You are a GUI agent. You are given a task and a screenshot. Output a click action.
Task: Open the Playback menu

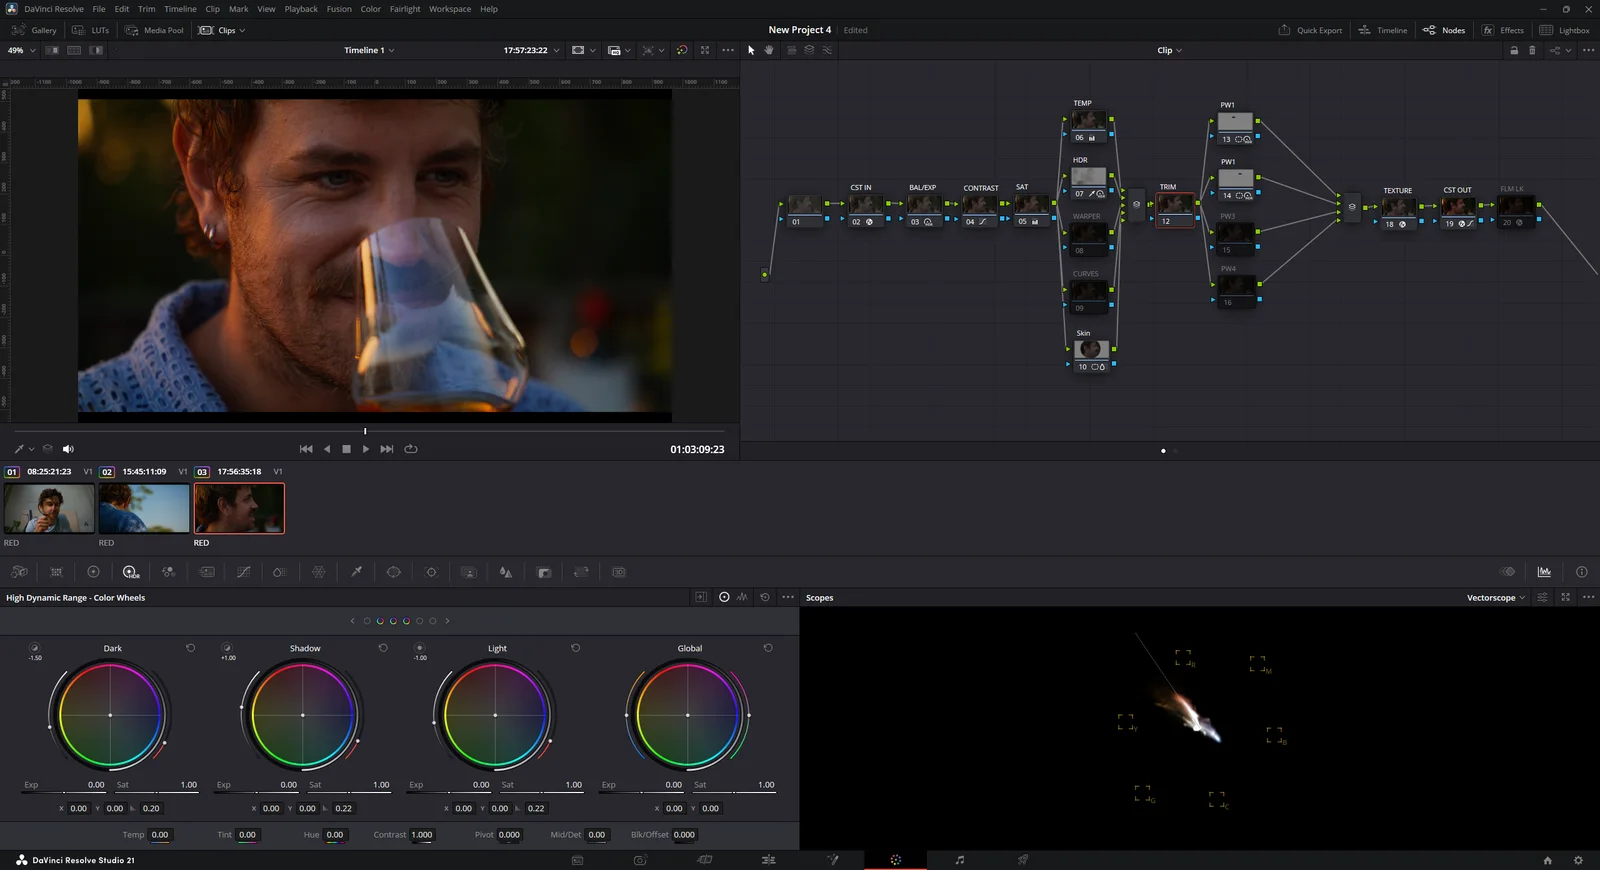click(x=301, y=9)
